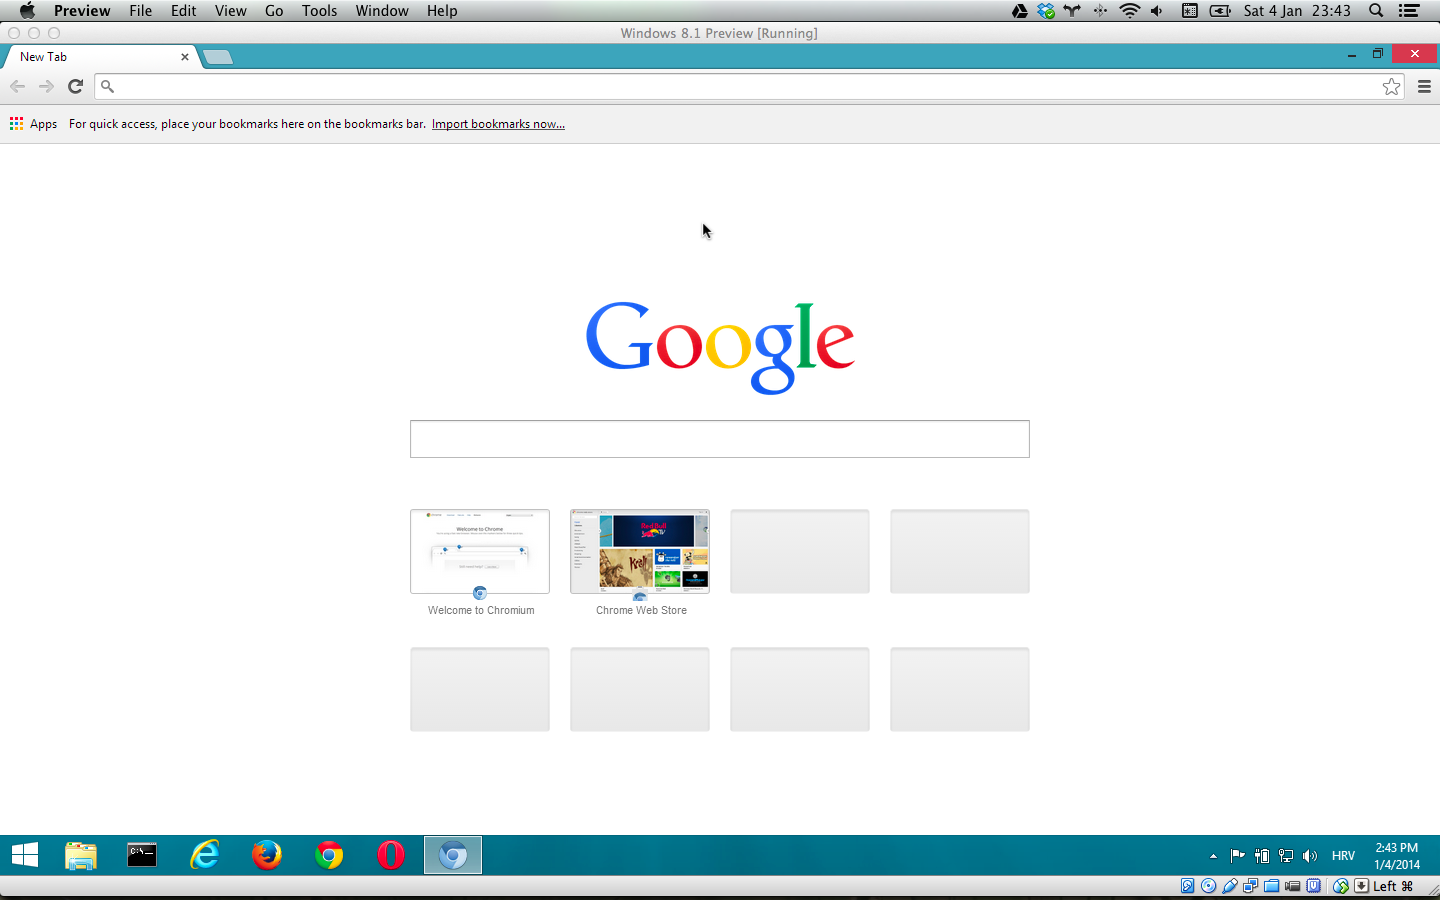Open the Preview application menu
Viewport: 1440px width, 900px height.
[82, 11]
